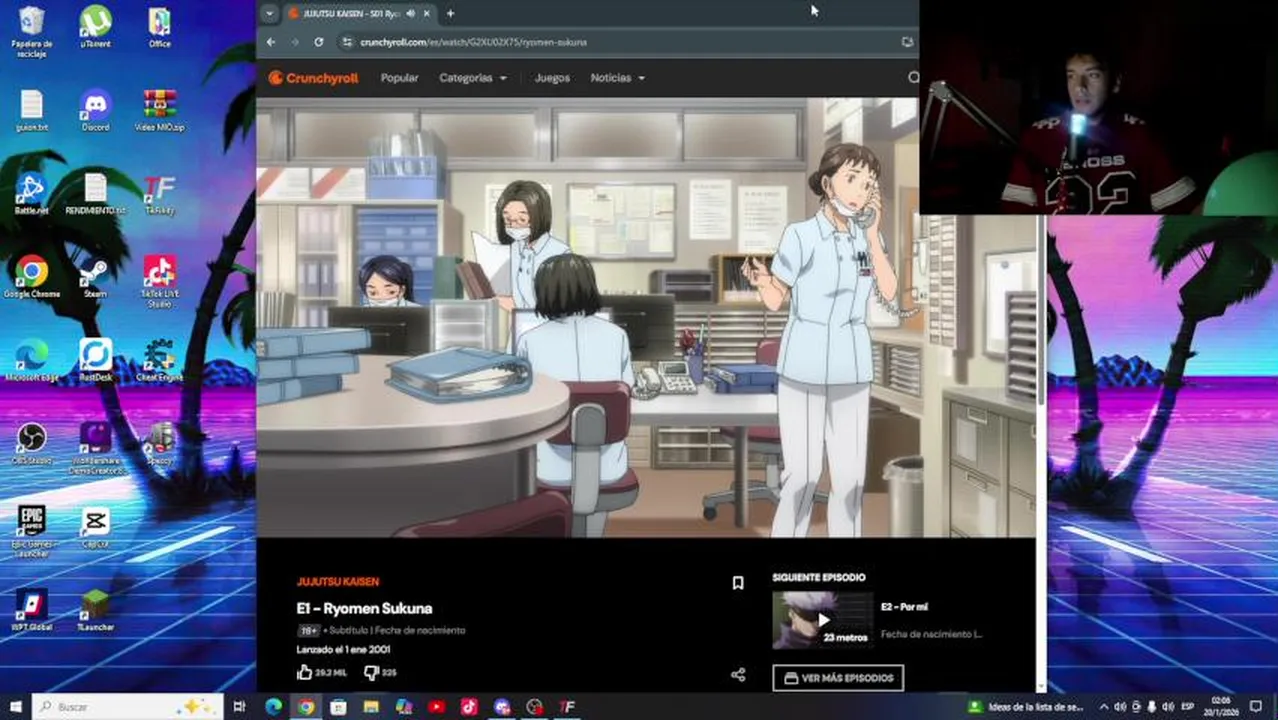Select the Speccy desktop icon

159,444
